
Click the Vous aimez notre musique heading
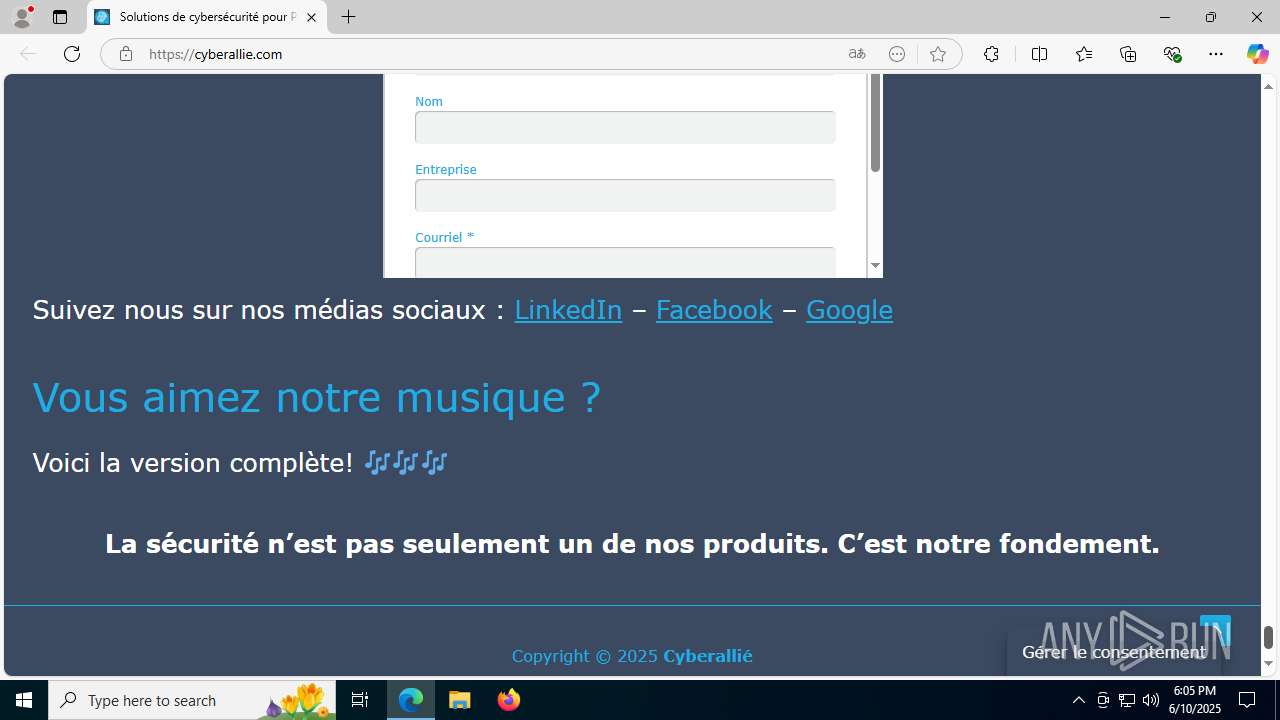[x=317, y=397]
